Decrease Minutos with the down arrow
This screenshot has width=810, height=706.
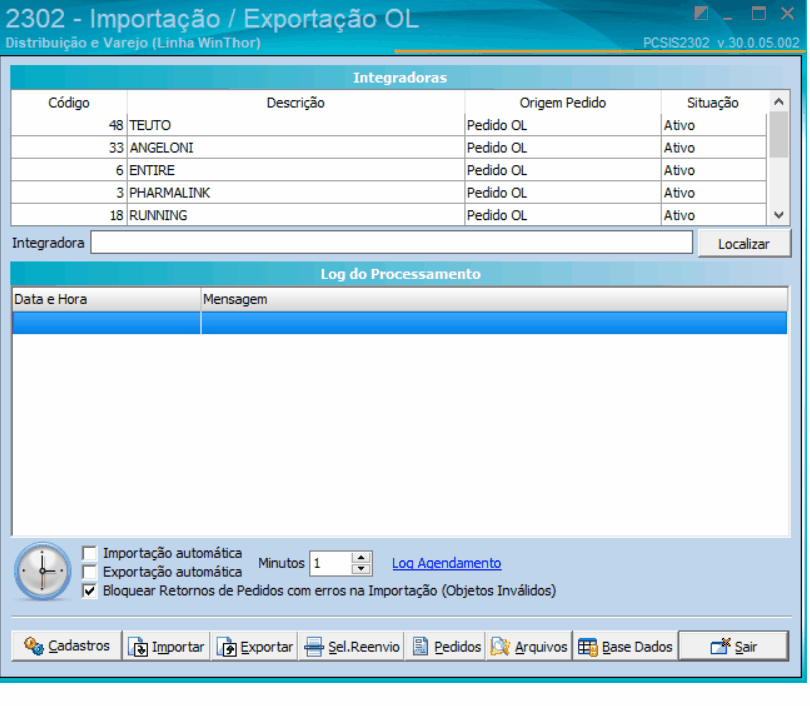pyautogui.click(x=361, y=569)
